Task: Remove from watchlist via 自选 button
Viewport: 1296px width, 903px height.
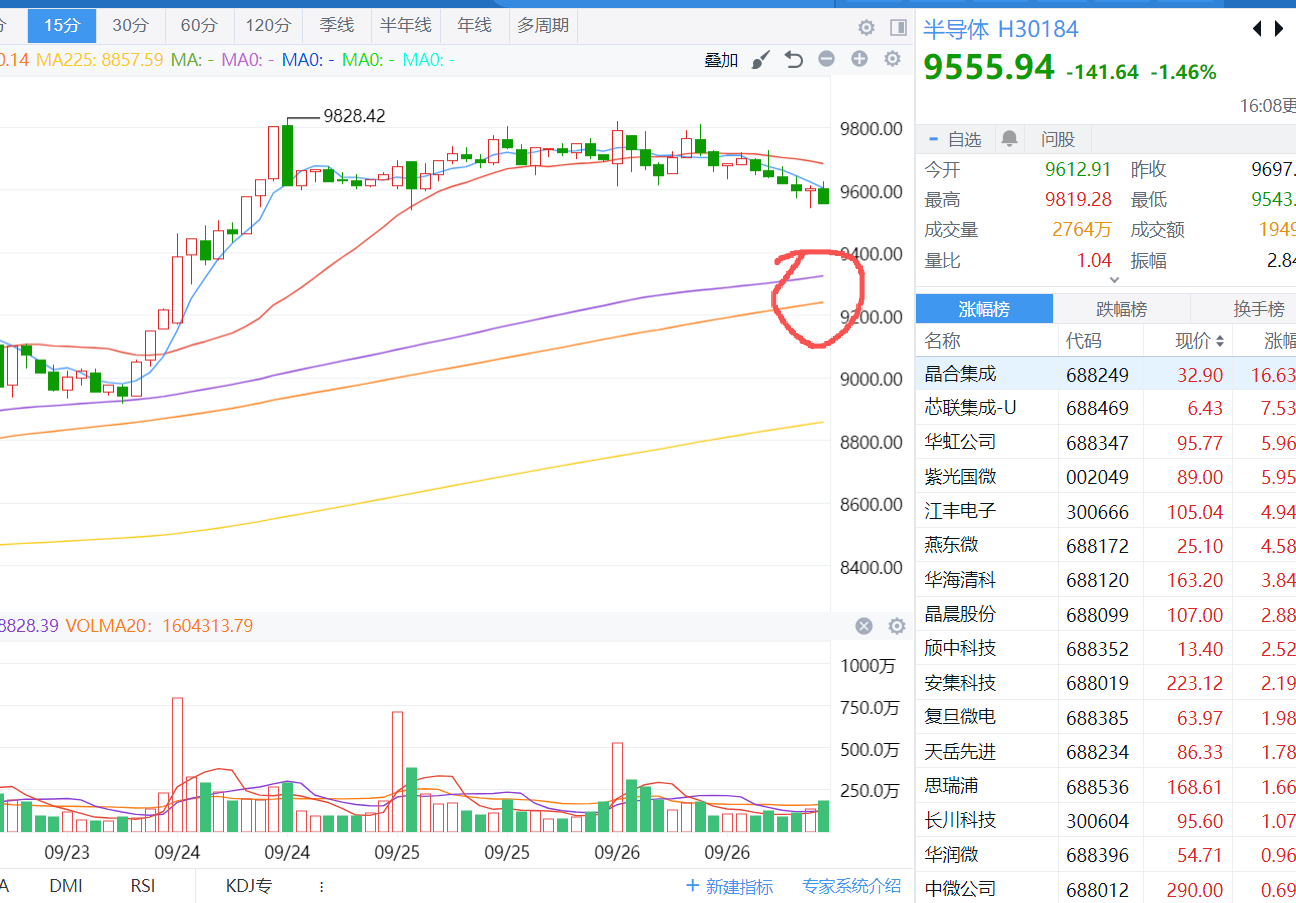Action: click(955, 139)
